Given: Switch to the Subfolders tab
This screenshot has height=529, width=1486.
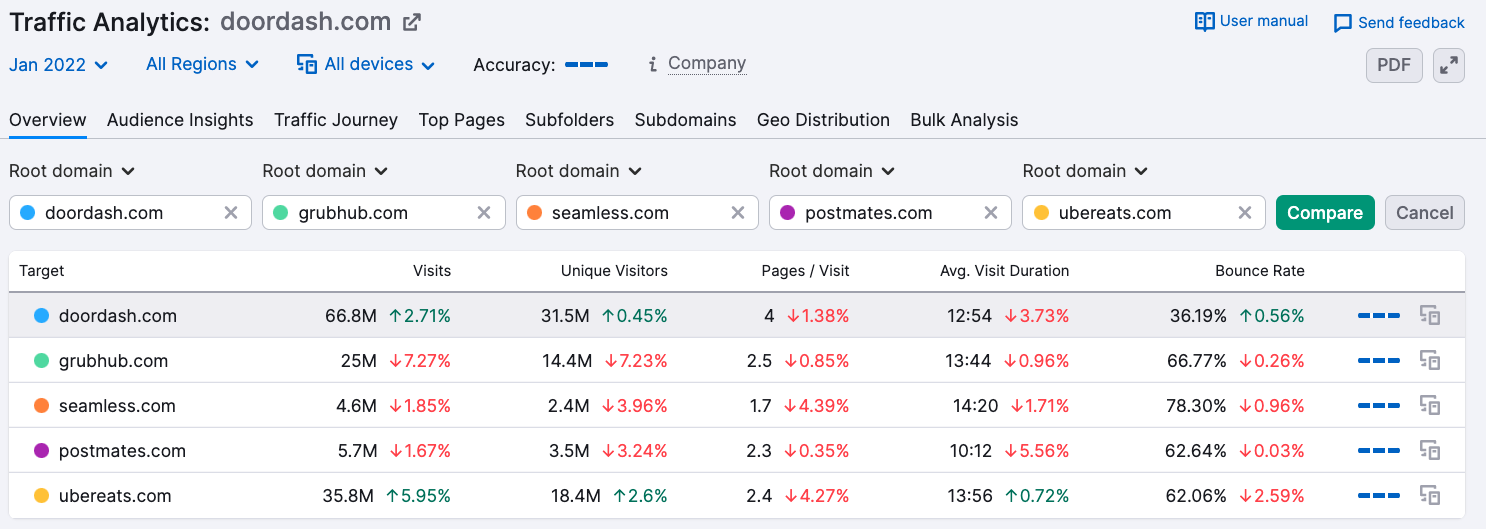Looking at the screenshot, I should pos(570,120).
